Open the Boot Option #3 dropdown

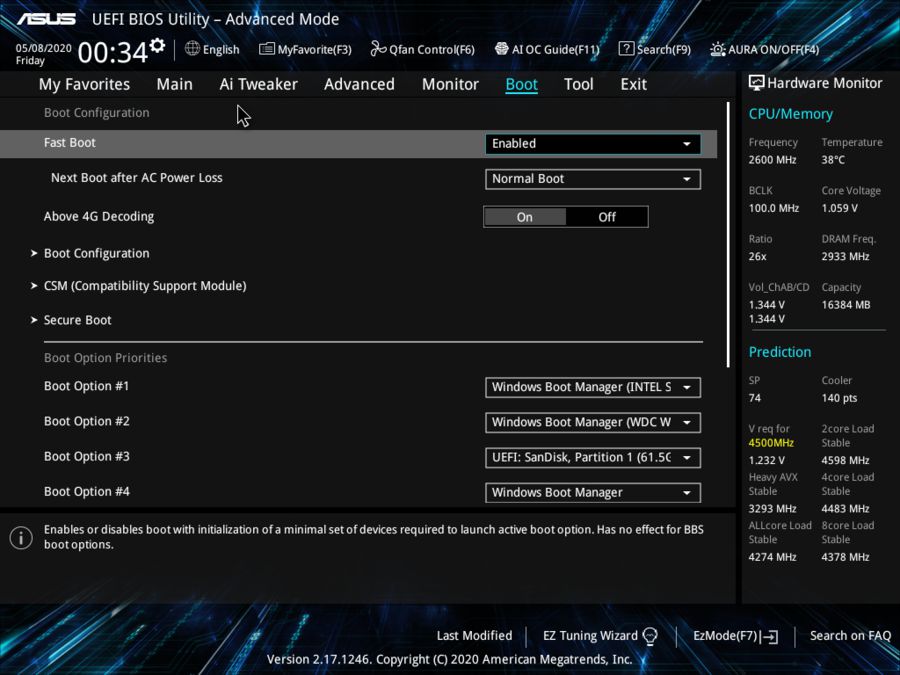(x=592, y=457)
